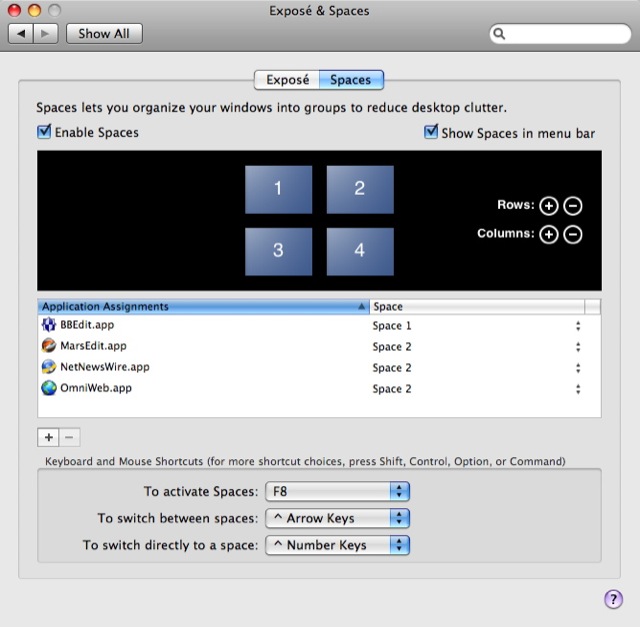Viewport: 640px width, 627px height.
Task: Click the NetNewsWire.app icon
Action: [x=49, y=367]
